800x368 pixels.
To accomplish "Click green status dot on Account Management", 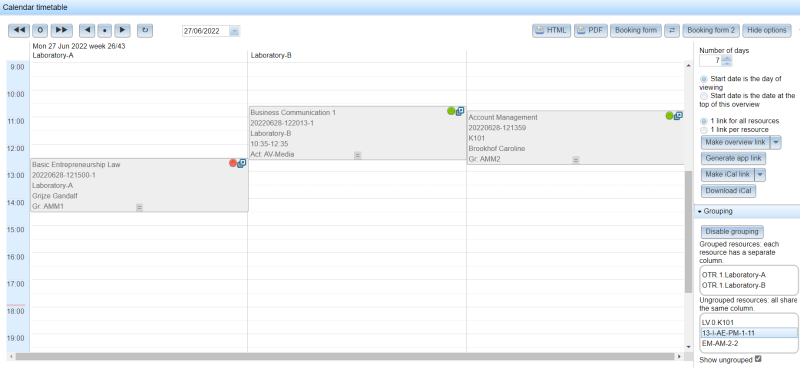I will (669, 116).
